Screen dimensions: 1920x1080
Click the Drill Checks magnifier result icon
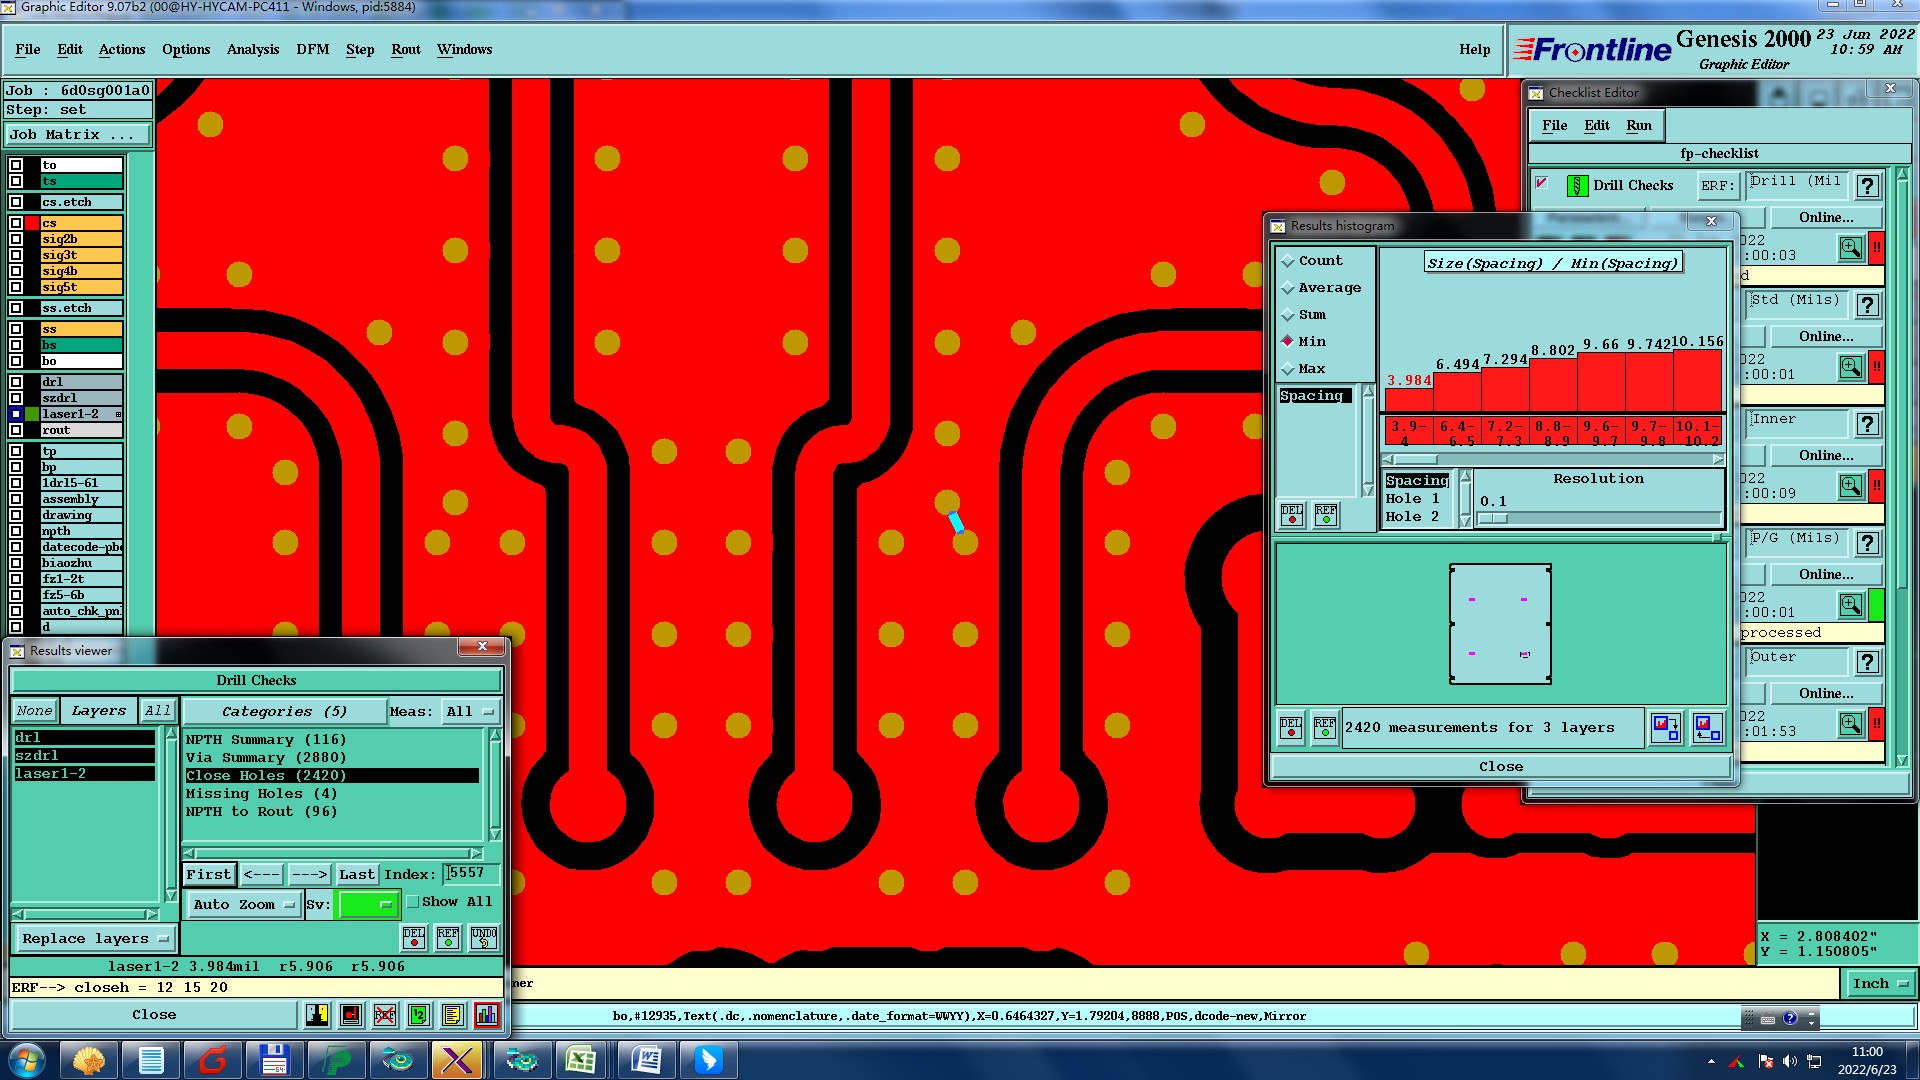pyautogui.click(x=1850, y=247)
